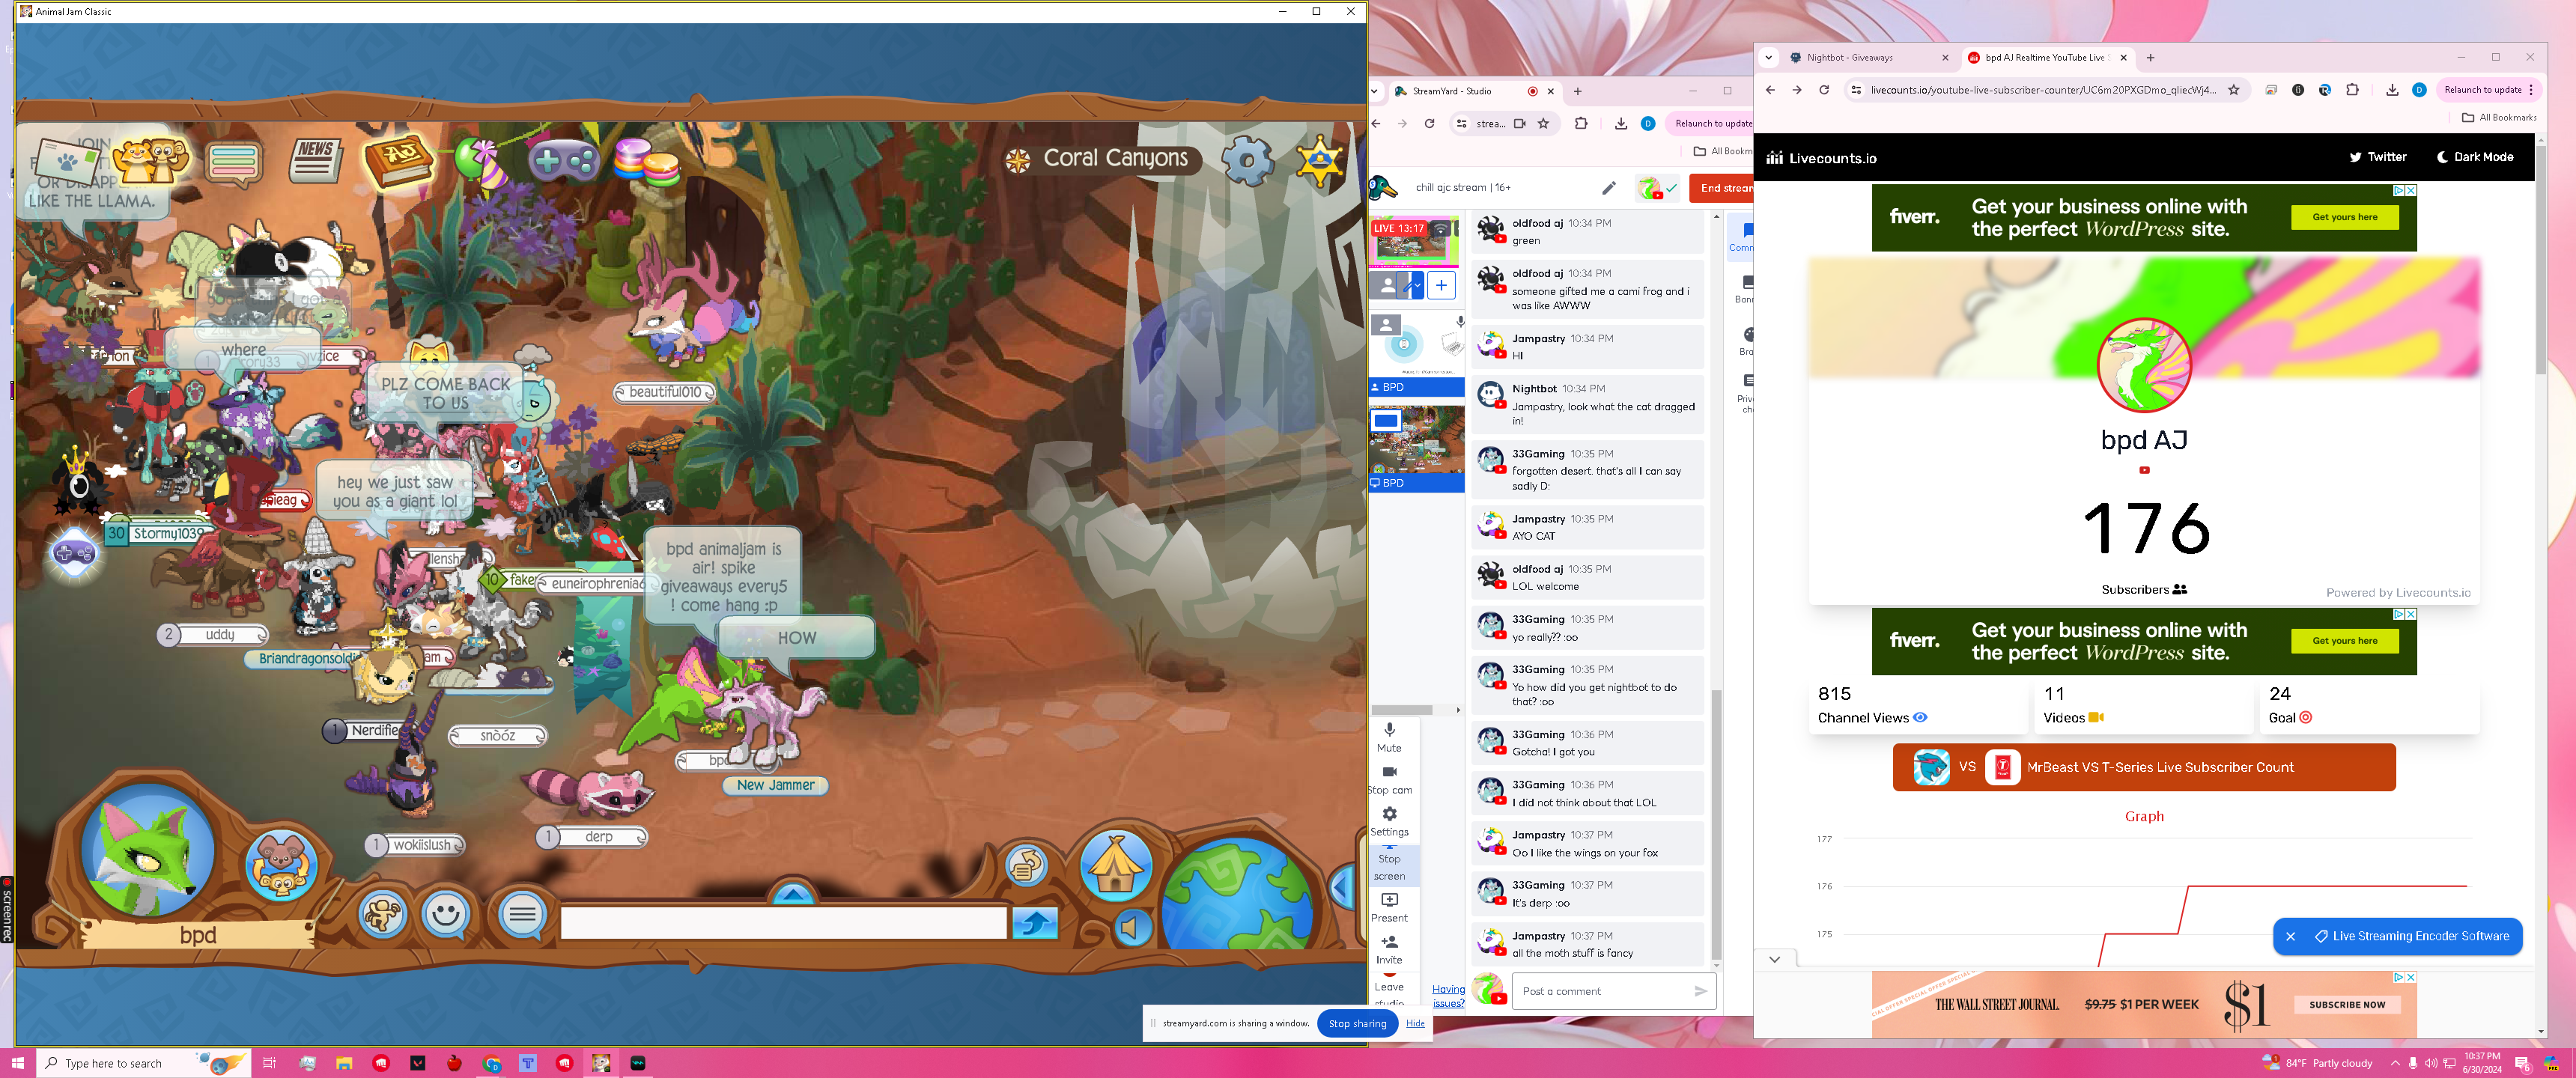
Task: Click the sheriff star report badge icon
Action: [x=1319, y=161]
